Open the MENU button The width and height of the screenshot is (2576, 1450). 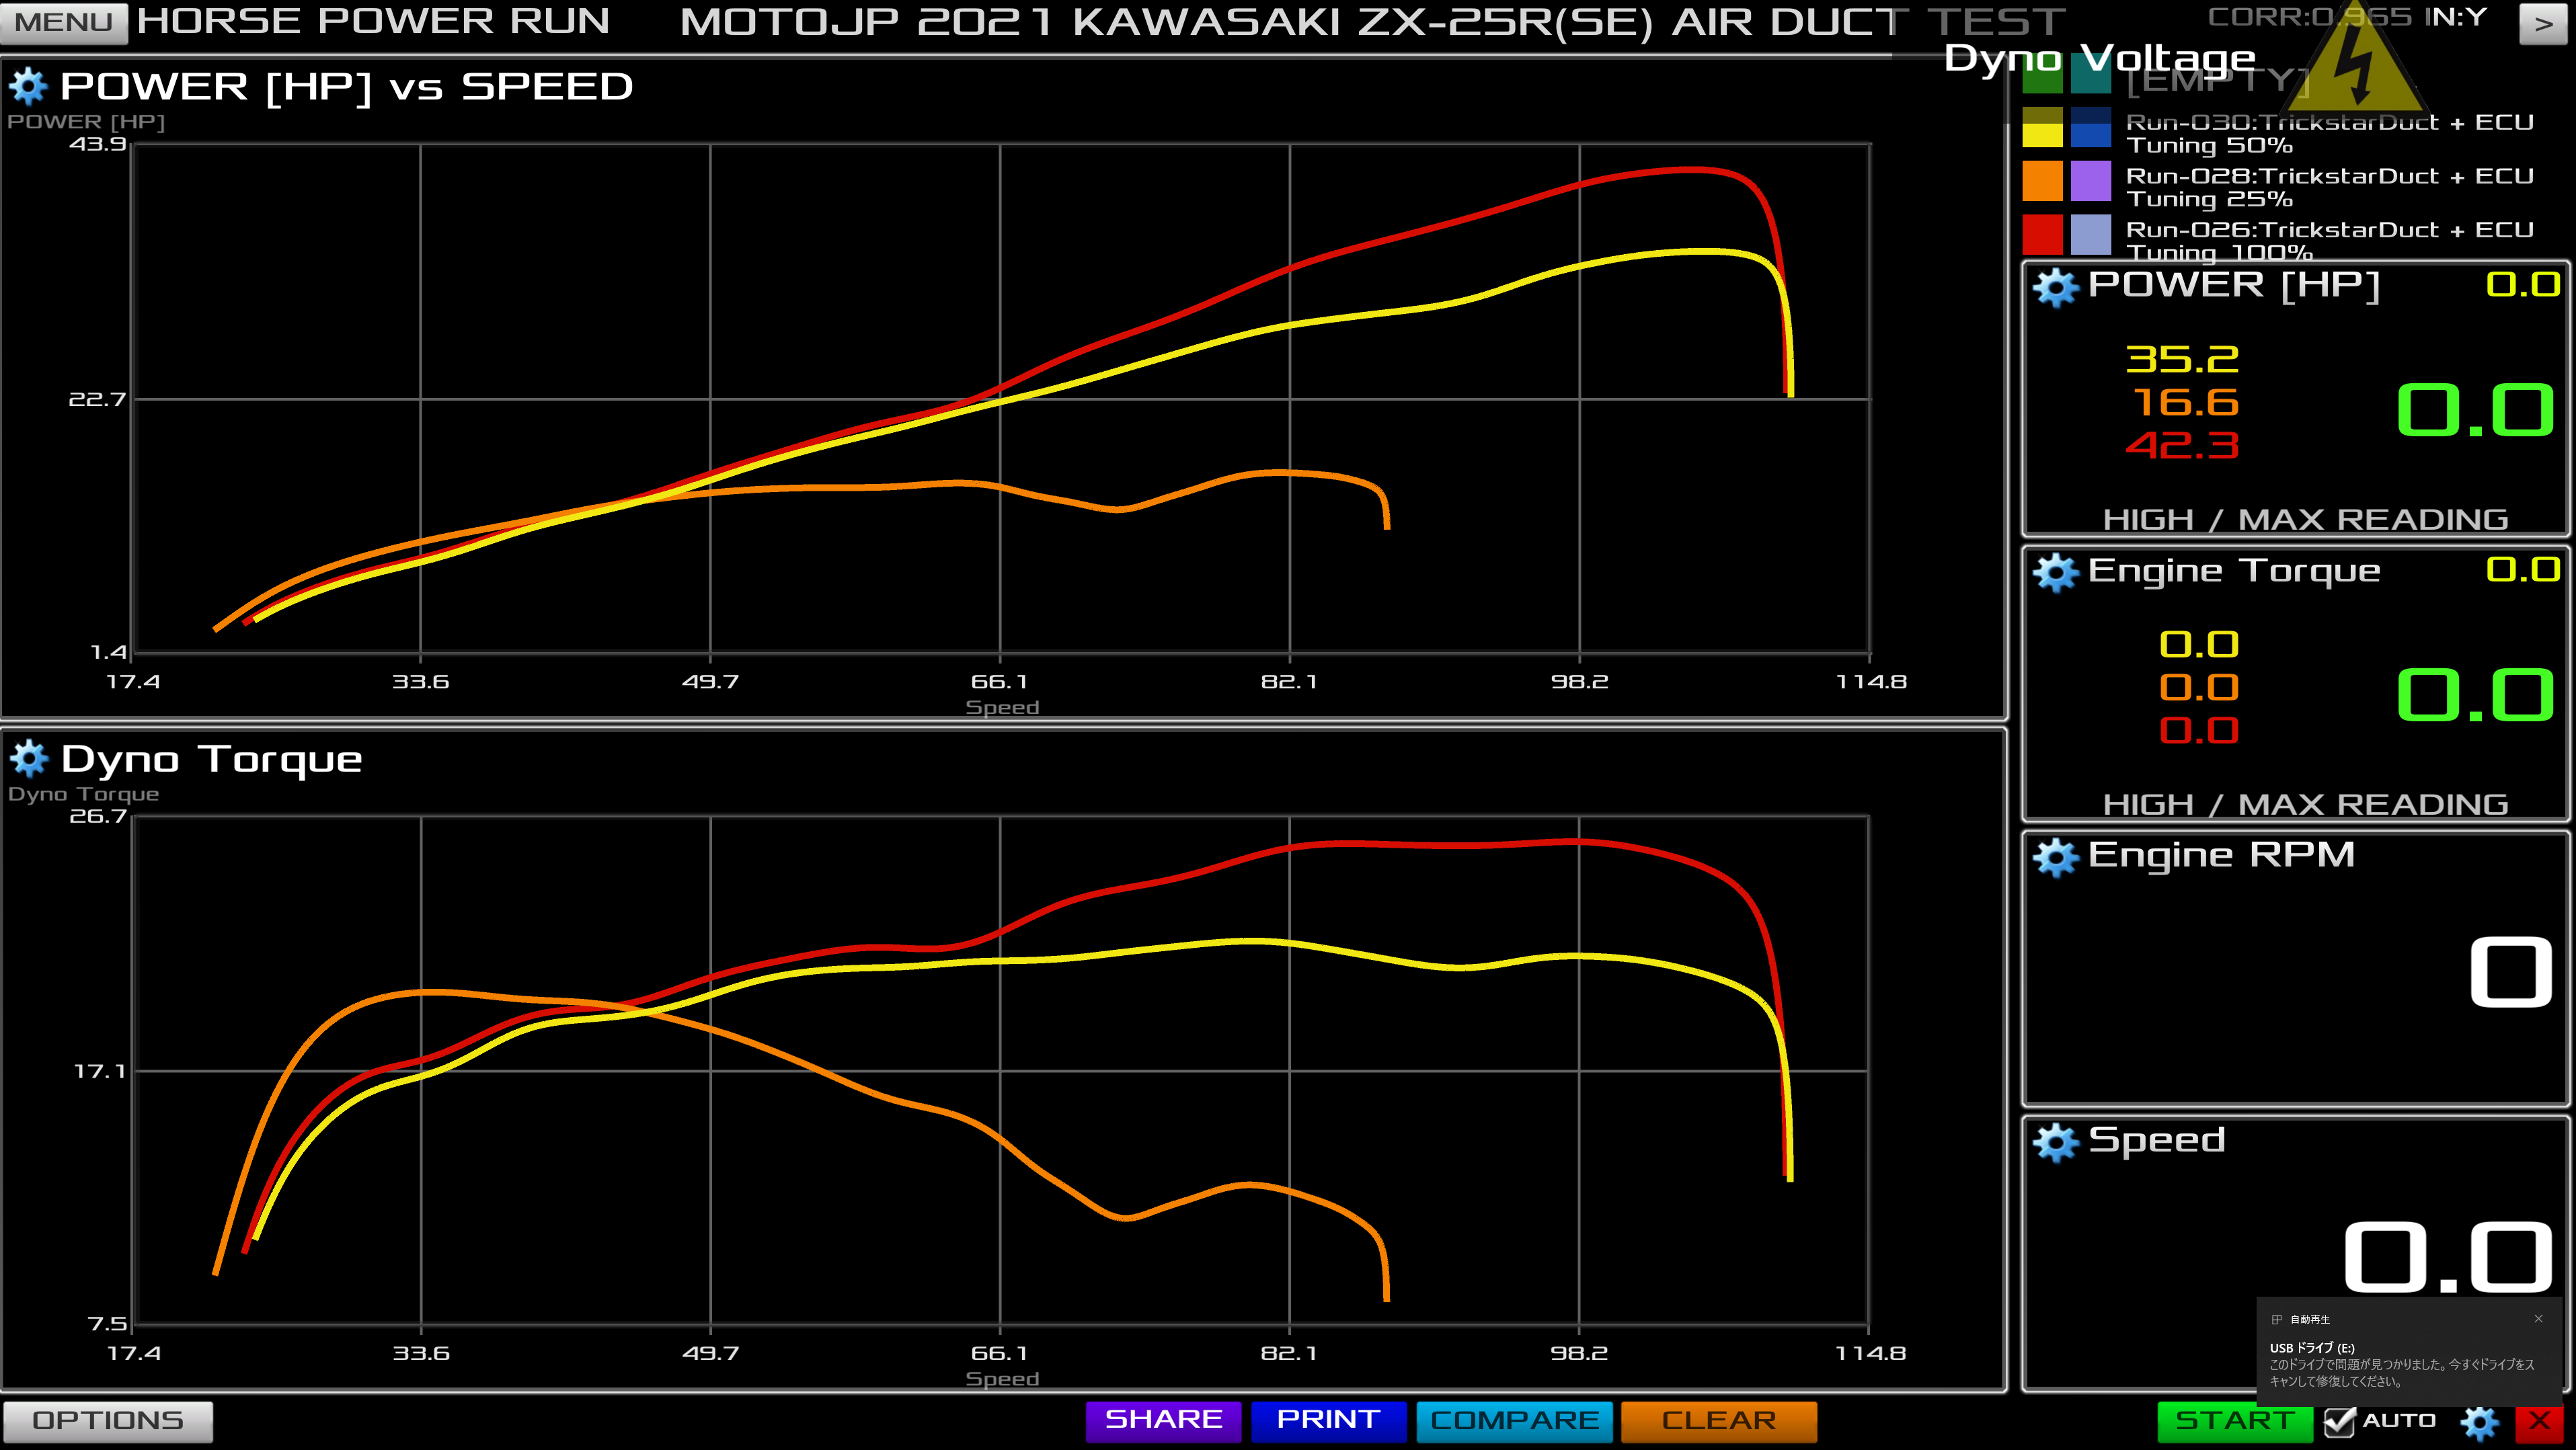(x=64, y=23)
